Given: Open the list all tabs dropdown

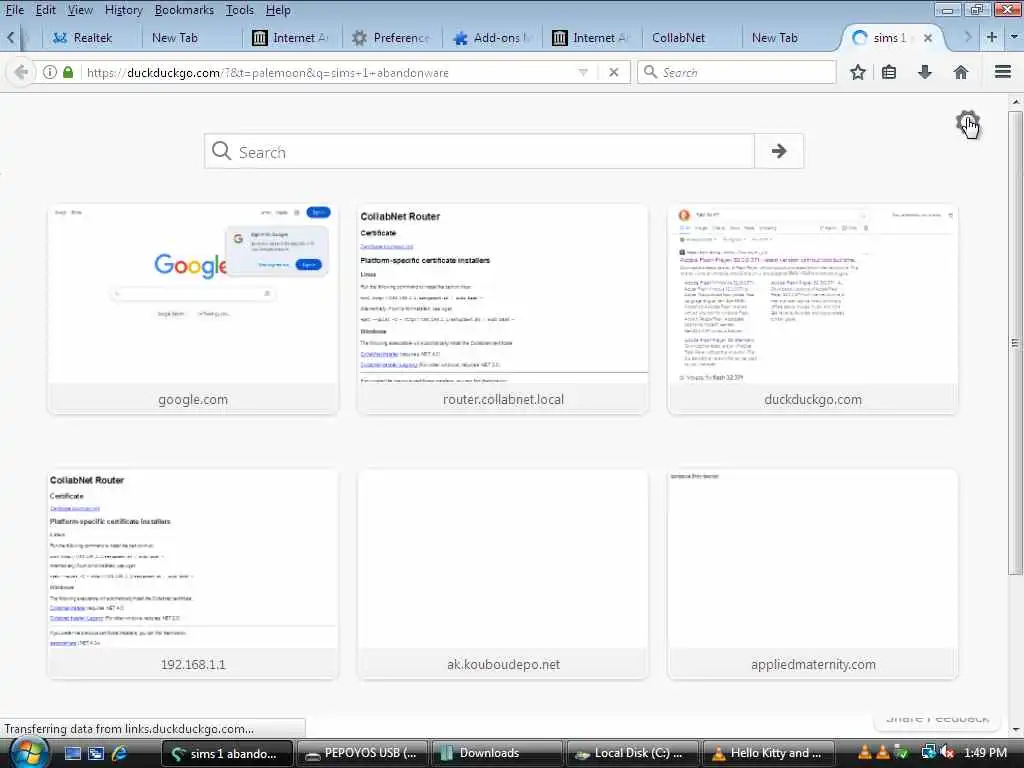Looking at the screenshot, I should [1014, 37].
